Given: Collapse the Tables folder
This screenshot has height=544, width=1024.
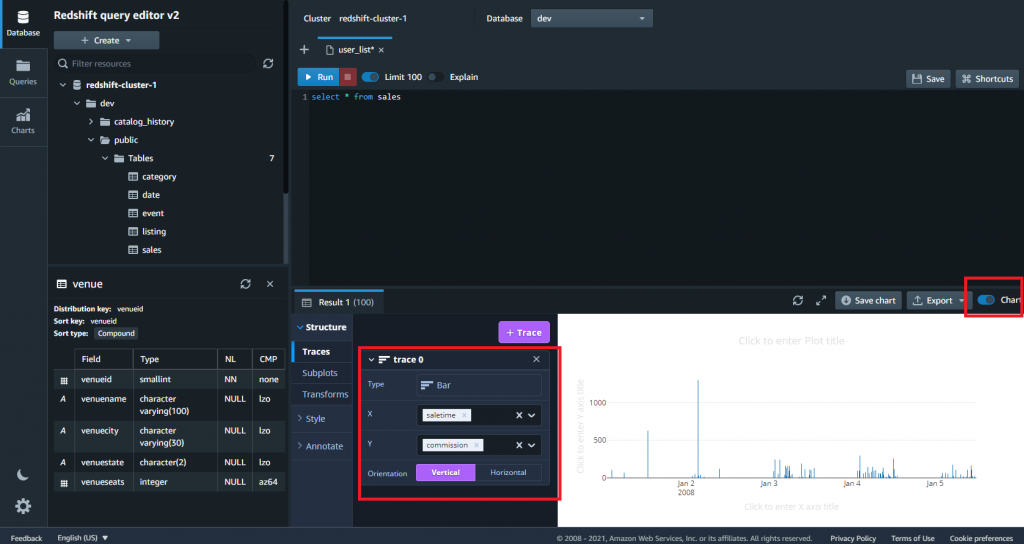Looking at the screenshot, I should [104, 158].
